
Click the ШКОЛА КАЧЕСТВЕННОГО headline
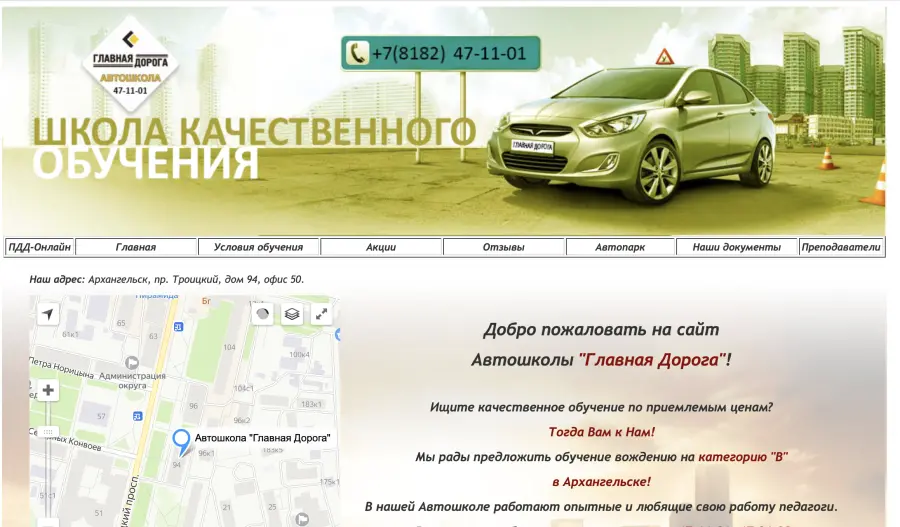(x=254, y=132)
